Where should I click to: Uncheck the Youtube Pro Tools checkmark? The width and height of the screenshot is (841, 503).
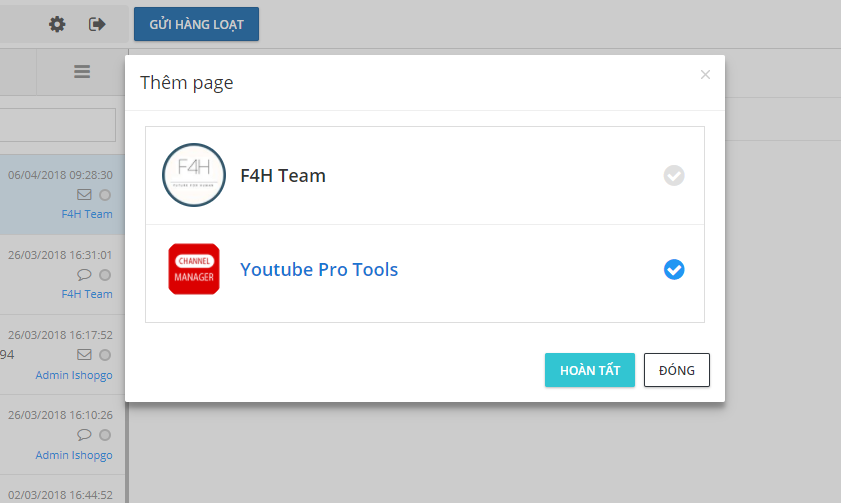click(x=674, y=270)
